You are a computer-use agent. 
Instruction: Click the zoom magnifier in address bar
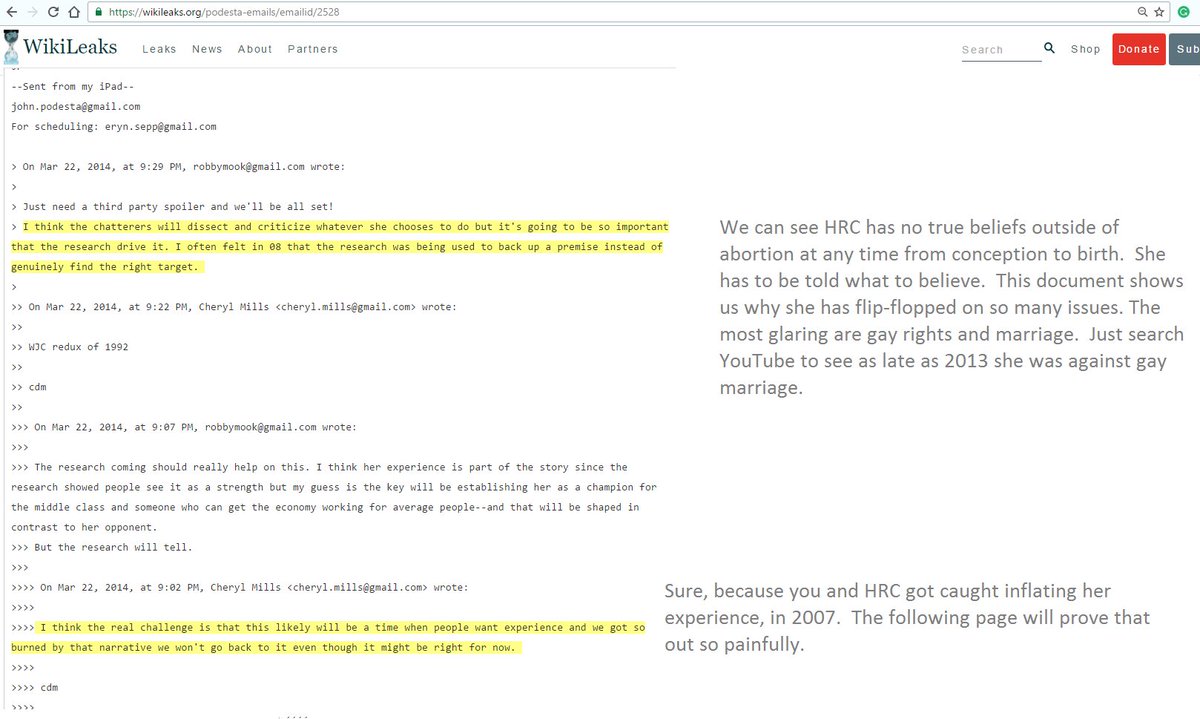point(1142,11)
